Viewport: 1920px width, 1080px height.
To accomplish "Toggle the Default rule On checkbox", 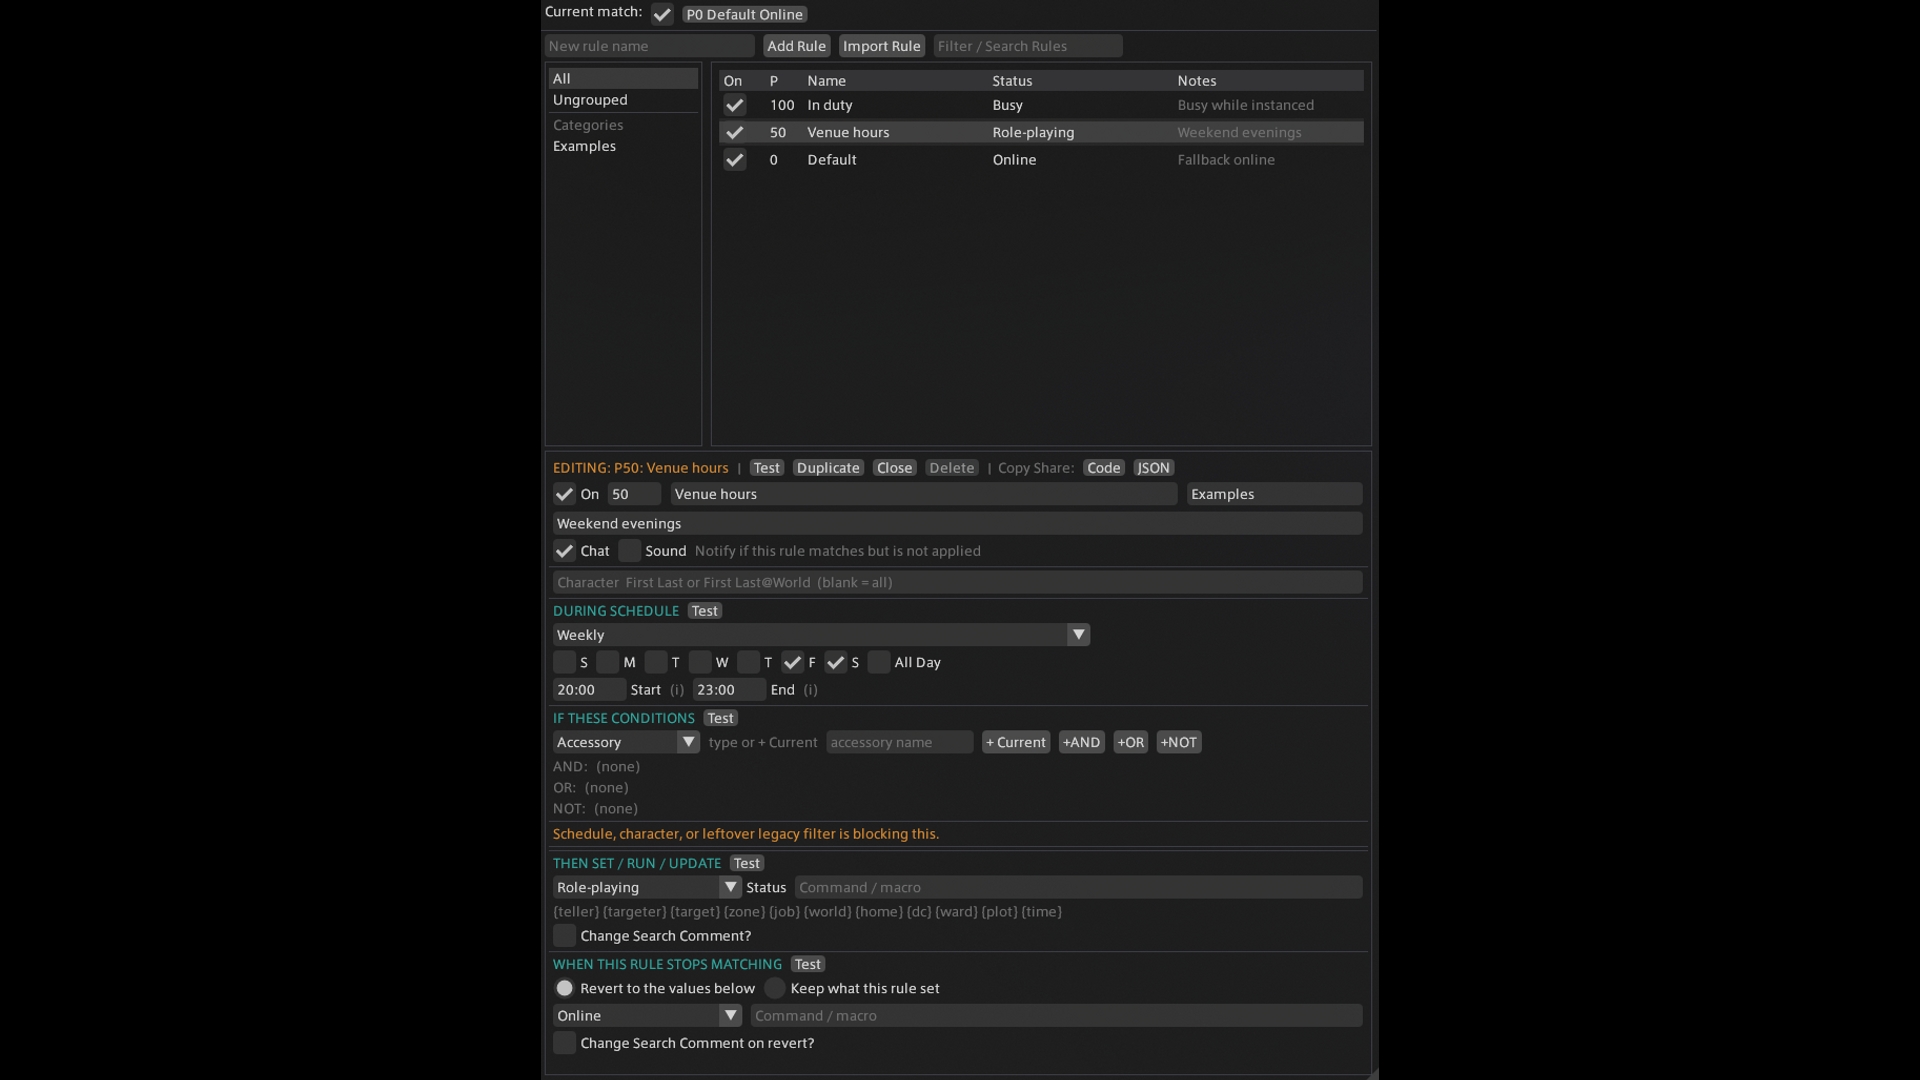I will [735, 160].
